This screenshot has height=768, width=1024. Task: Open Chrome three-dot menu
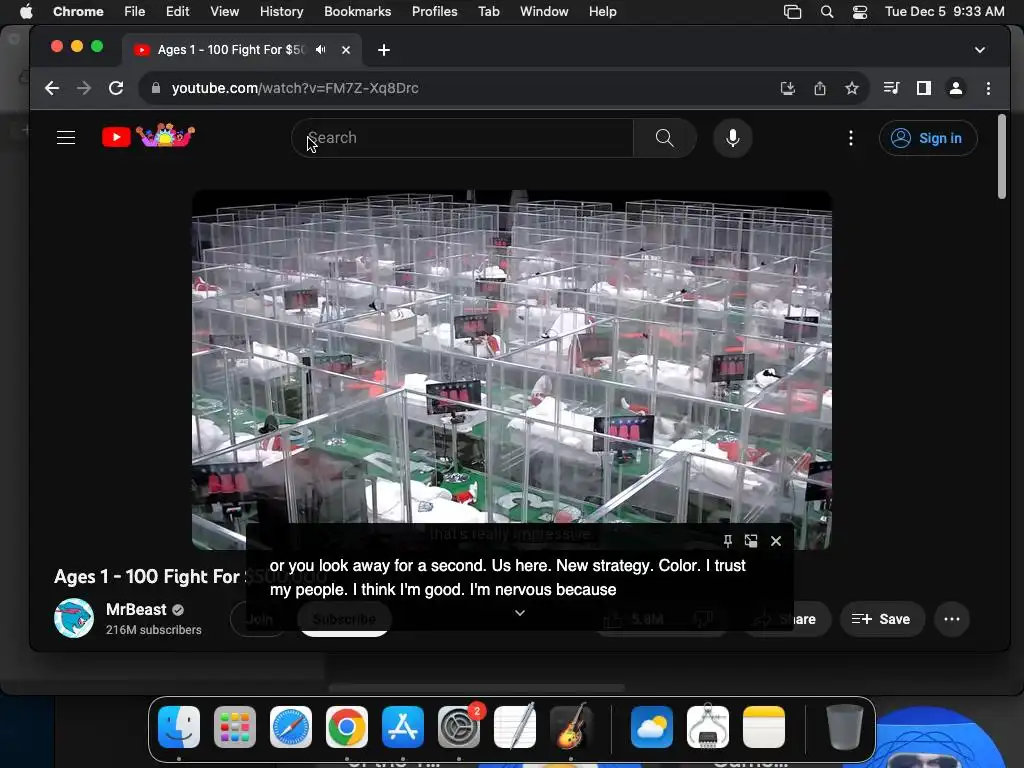(988, 88)
